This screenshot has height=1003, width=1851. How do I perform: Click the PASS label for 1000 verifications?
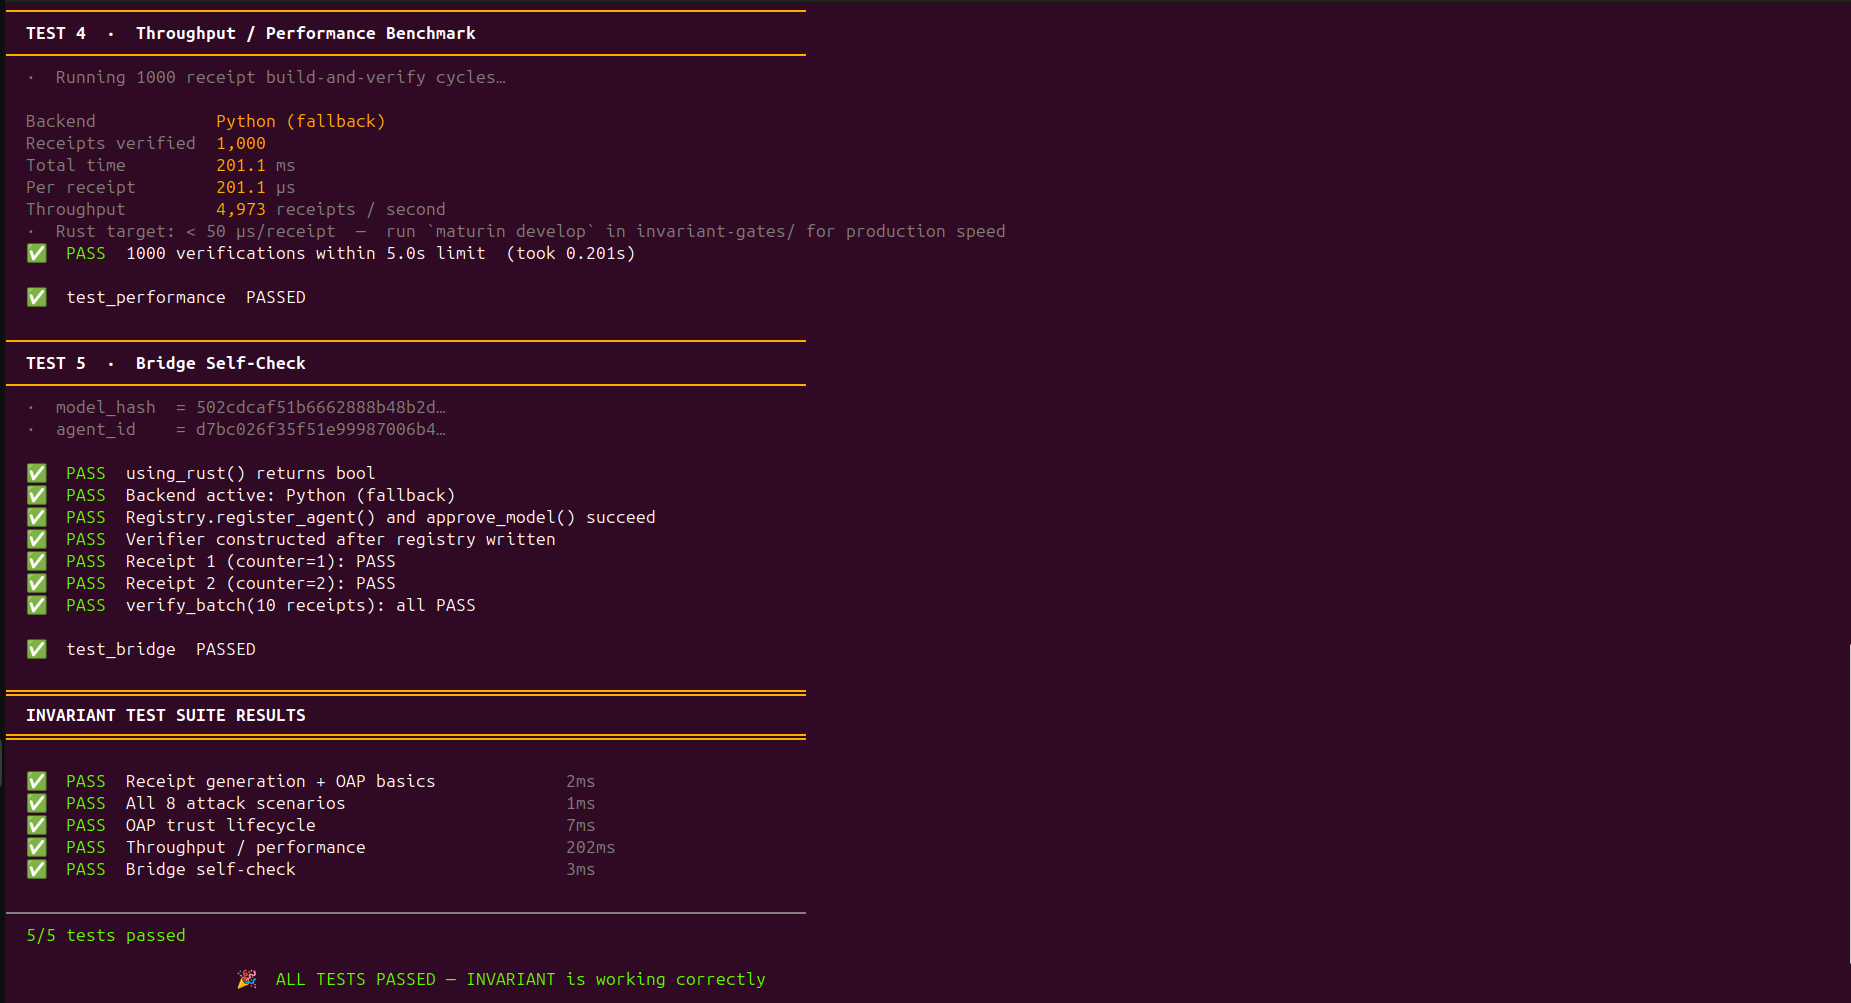(x=86, y=253)
